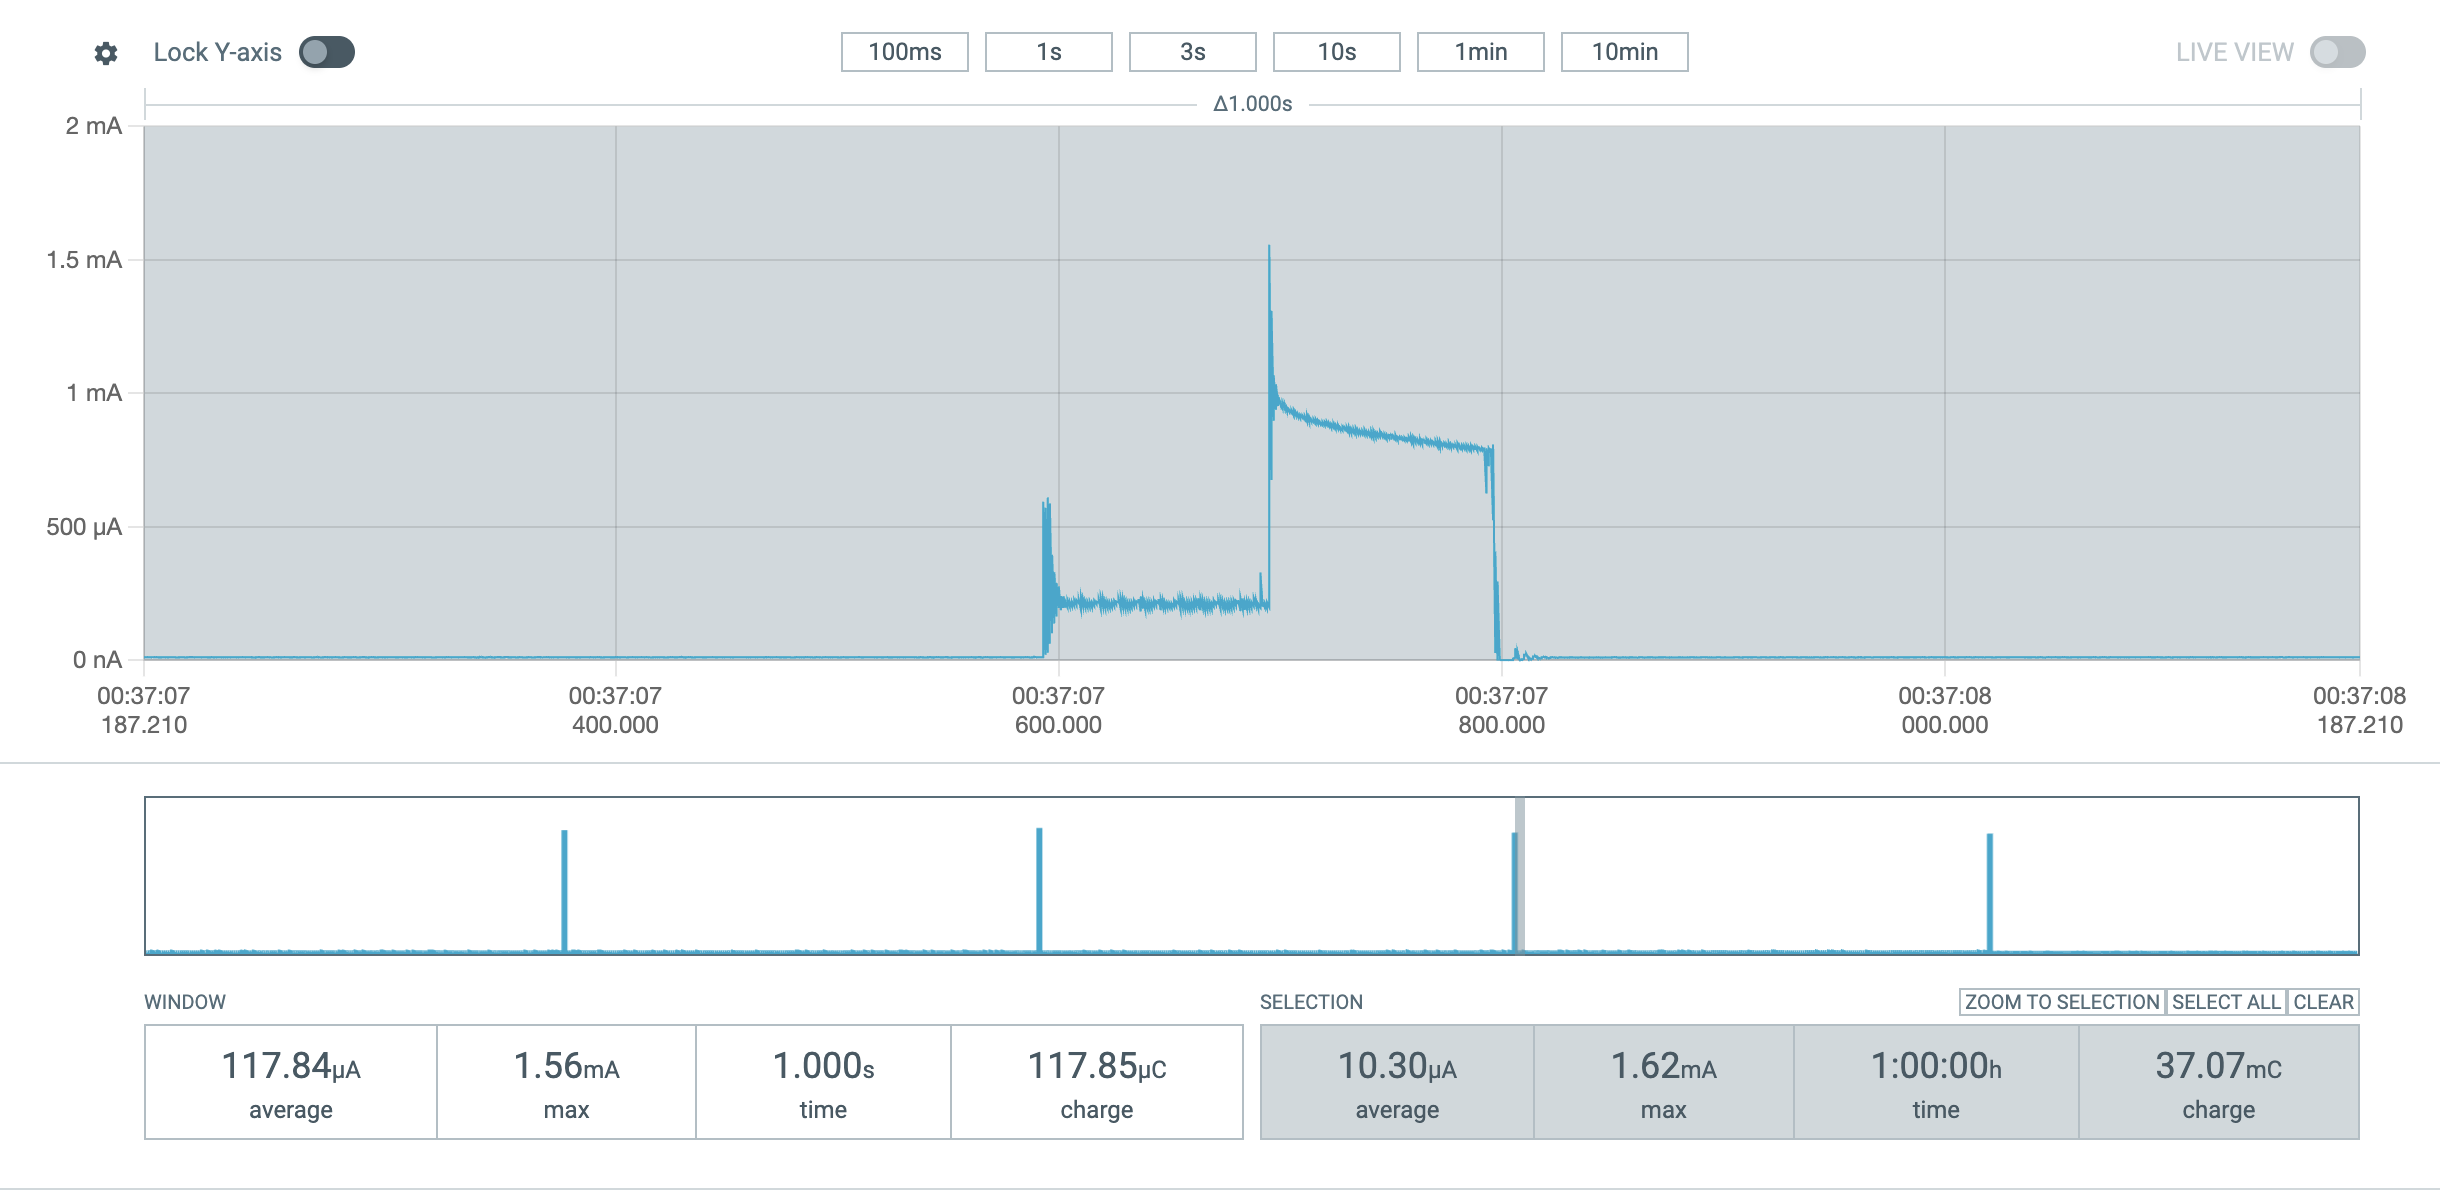Image resolution: width=2440 pixels, height=1190 pixels.
Task: Click the 00:37:07 600.000 time axis label
Action: tap(1058, 710)
